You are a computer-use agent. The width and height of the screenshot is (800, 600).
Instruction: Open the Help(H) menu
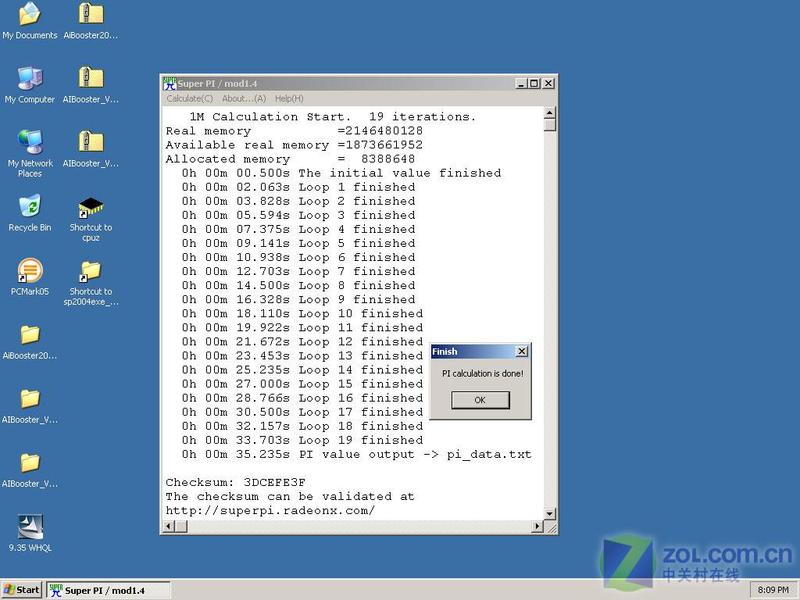coord(289,98)
